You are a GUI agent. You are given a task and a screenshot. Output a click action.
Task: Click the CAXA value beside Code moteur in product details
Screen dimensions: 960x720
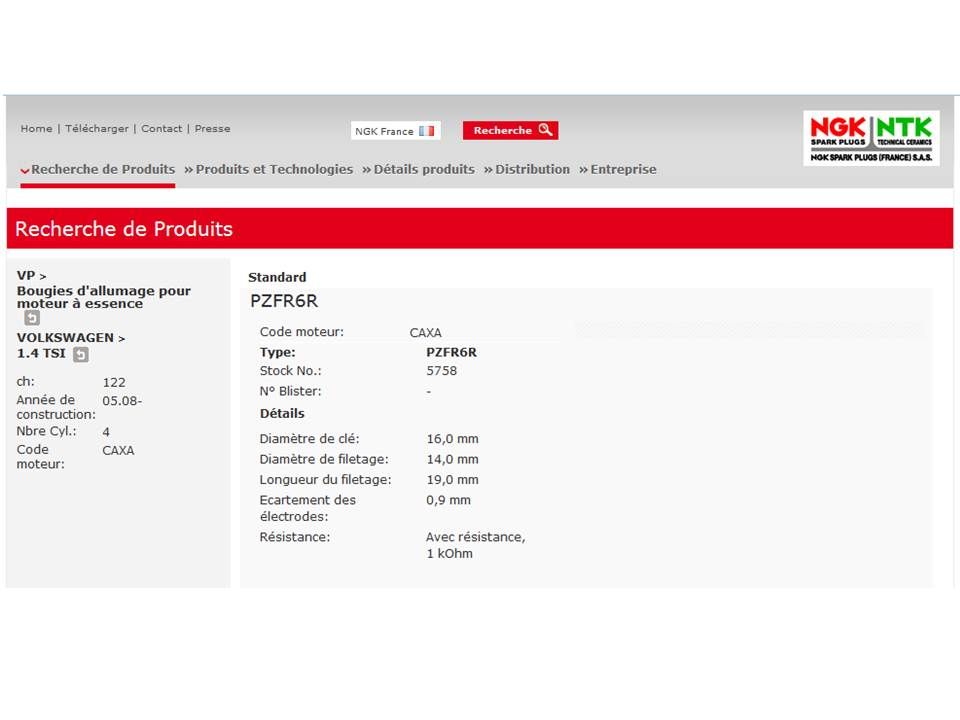426,332
